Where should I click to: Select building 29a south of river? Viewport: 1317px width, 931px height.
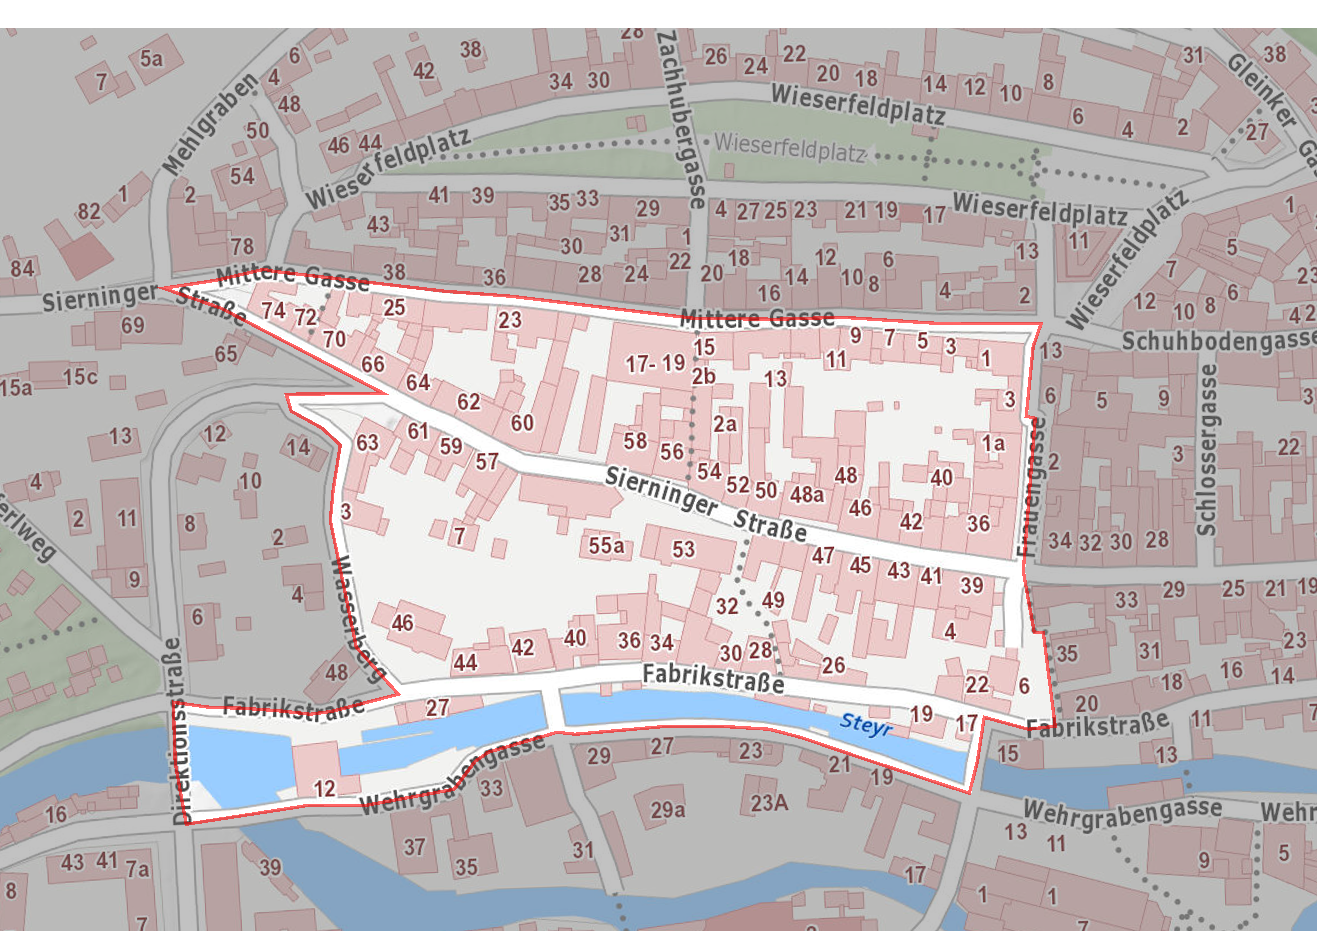(668, 809)
